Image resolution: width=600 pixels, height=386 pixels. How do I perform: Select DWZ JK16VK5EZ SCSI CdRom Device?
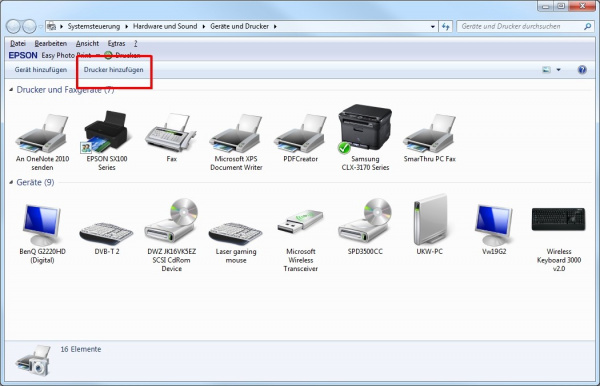coord(171,235)
